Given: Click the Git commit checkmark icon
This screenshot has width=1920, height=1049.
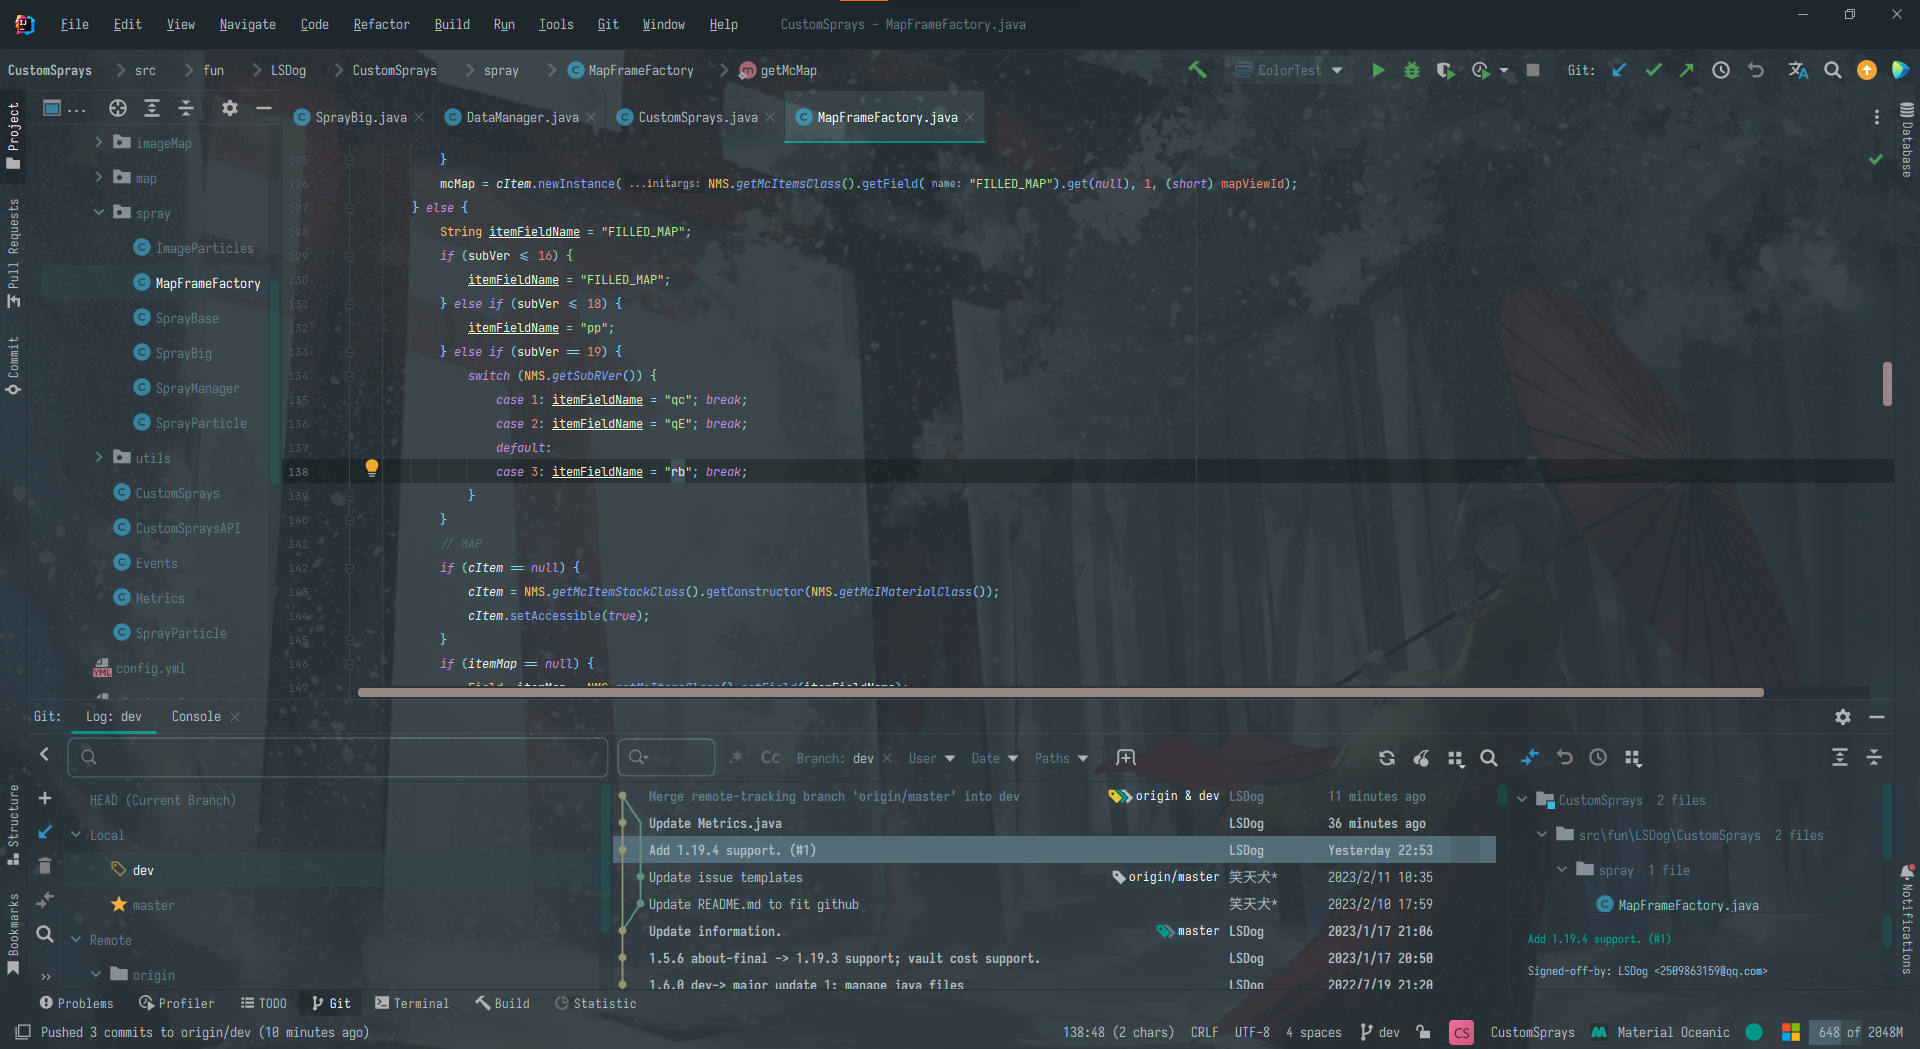Looking at the screenshot, I should click(x=1653, y=70).
